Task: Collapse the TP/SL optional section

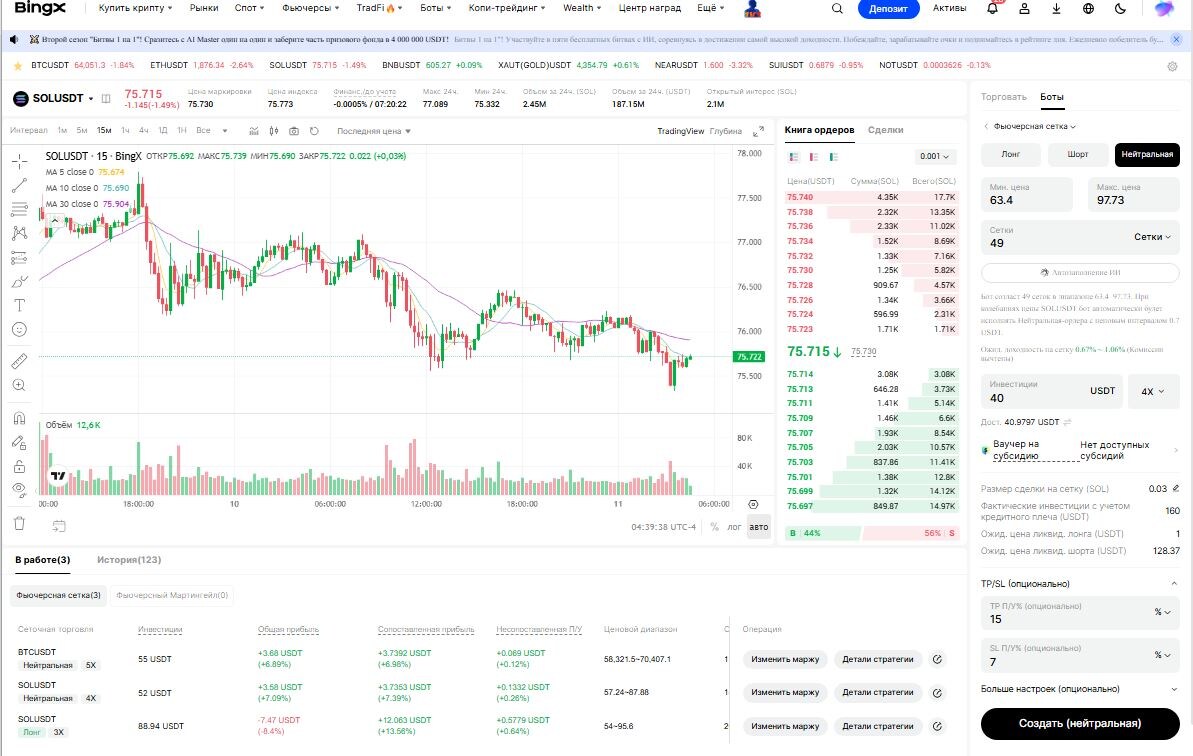Action: (1174, 583)
